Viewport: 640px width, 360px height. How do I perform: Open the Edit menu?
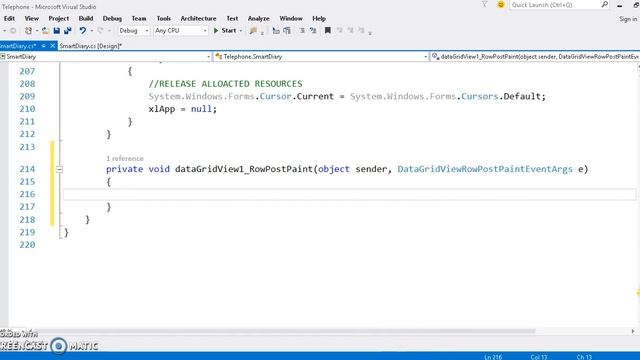(9, 18)
